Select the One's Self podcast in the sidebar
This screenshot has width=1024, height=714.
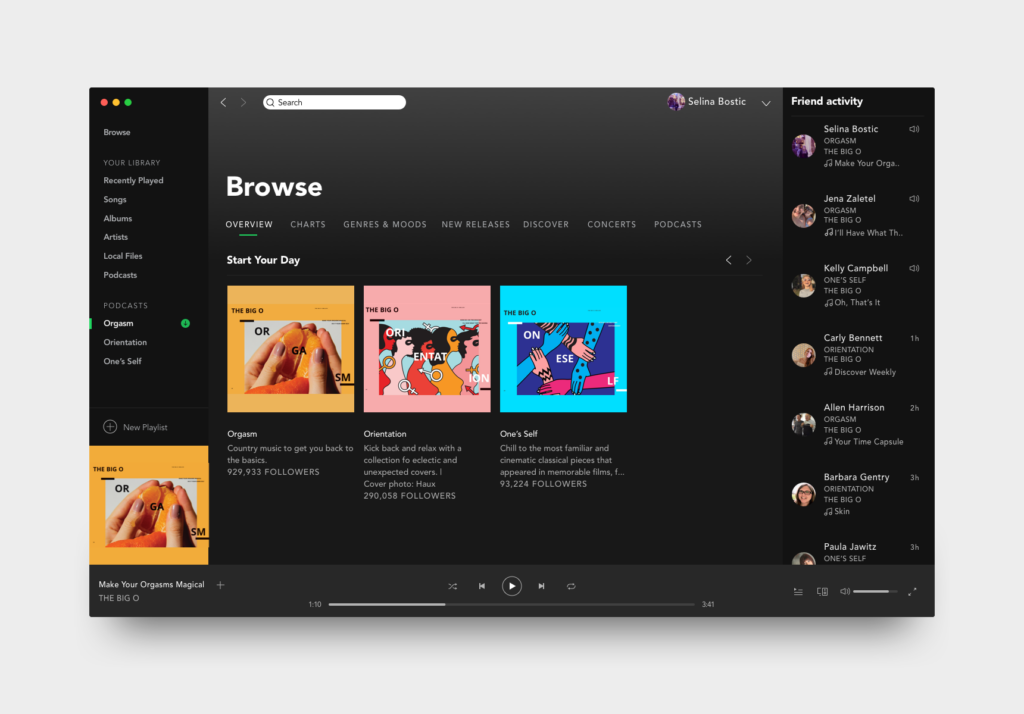click(x=123, y=361)
